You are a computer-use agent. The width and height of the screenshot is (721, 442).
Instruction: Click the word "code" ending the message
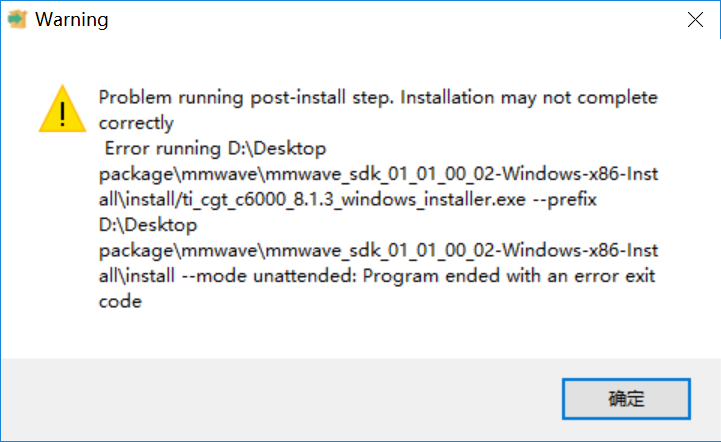[x=119, y=302]
